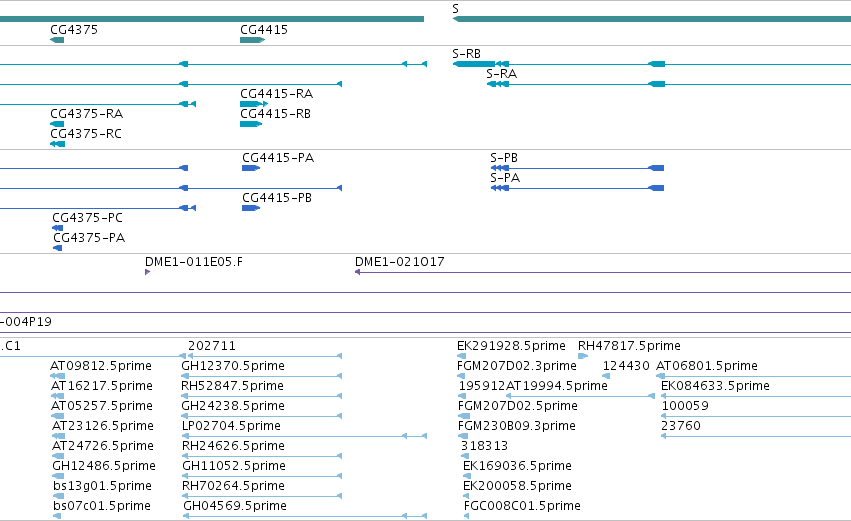Open the DME1-011E05.F feature label
Image resolution: width=851 pixels, height=521 pixels.
(x=194, y=262)
